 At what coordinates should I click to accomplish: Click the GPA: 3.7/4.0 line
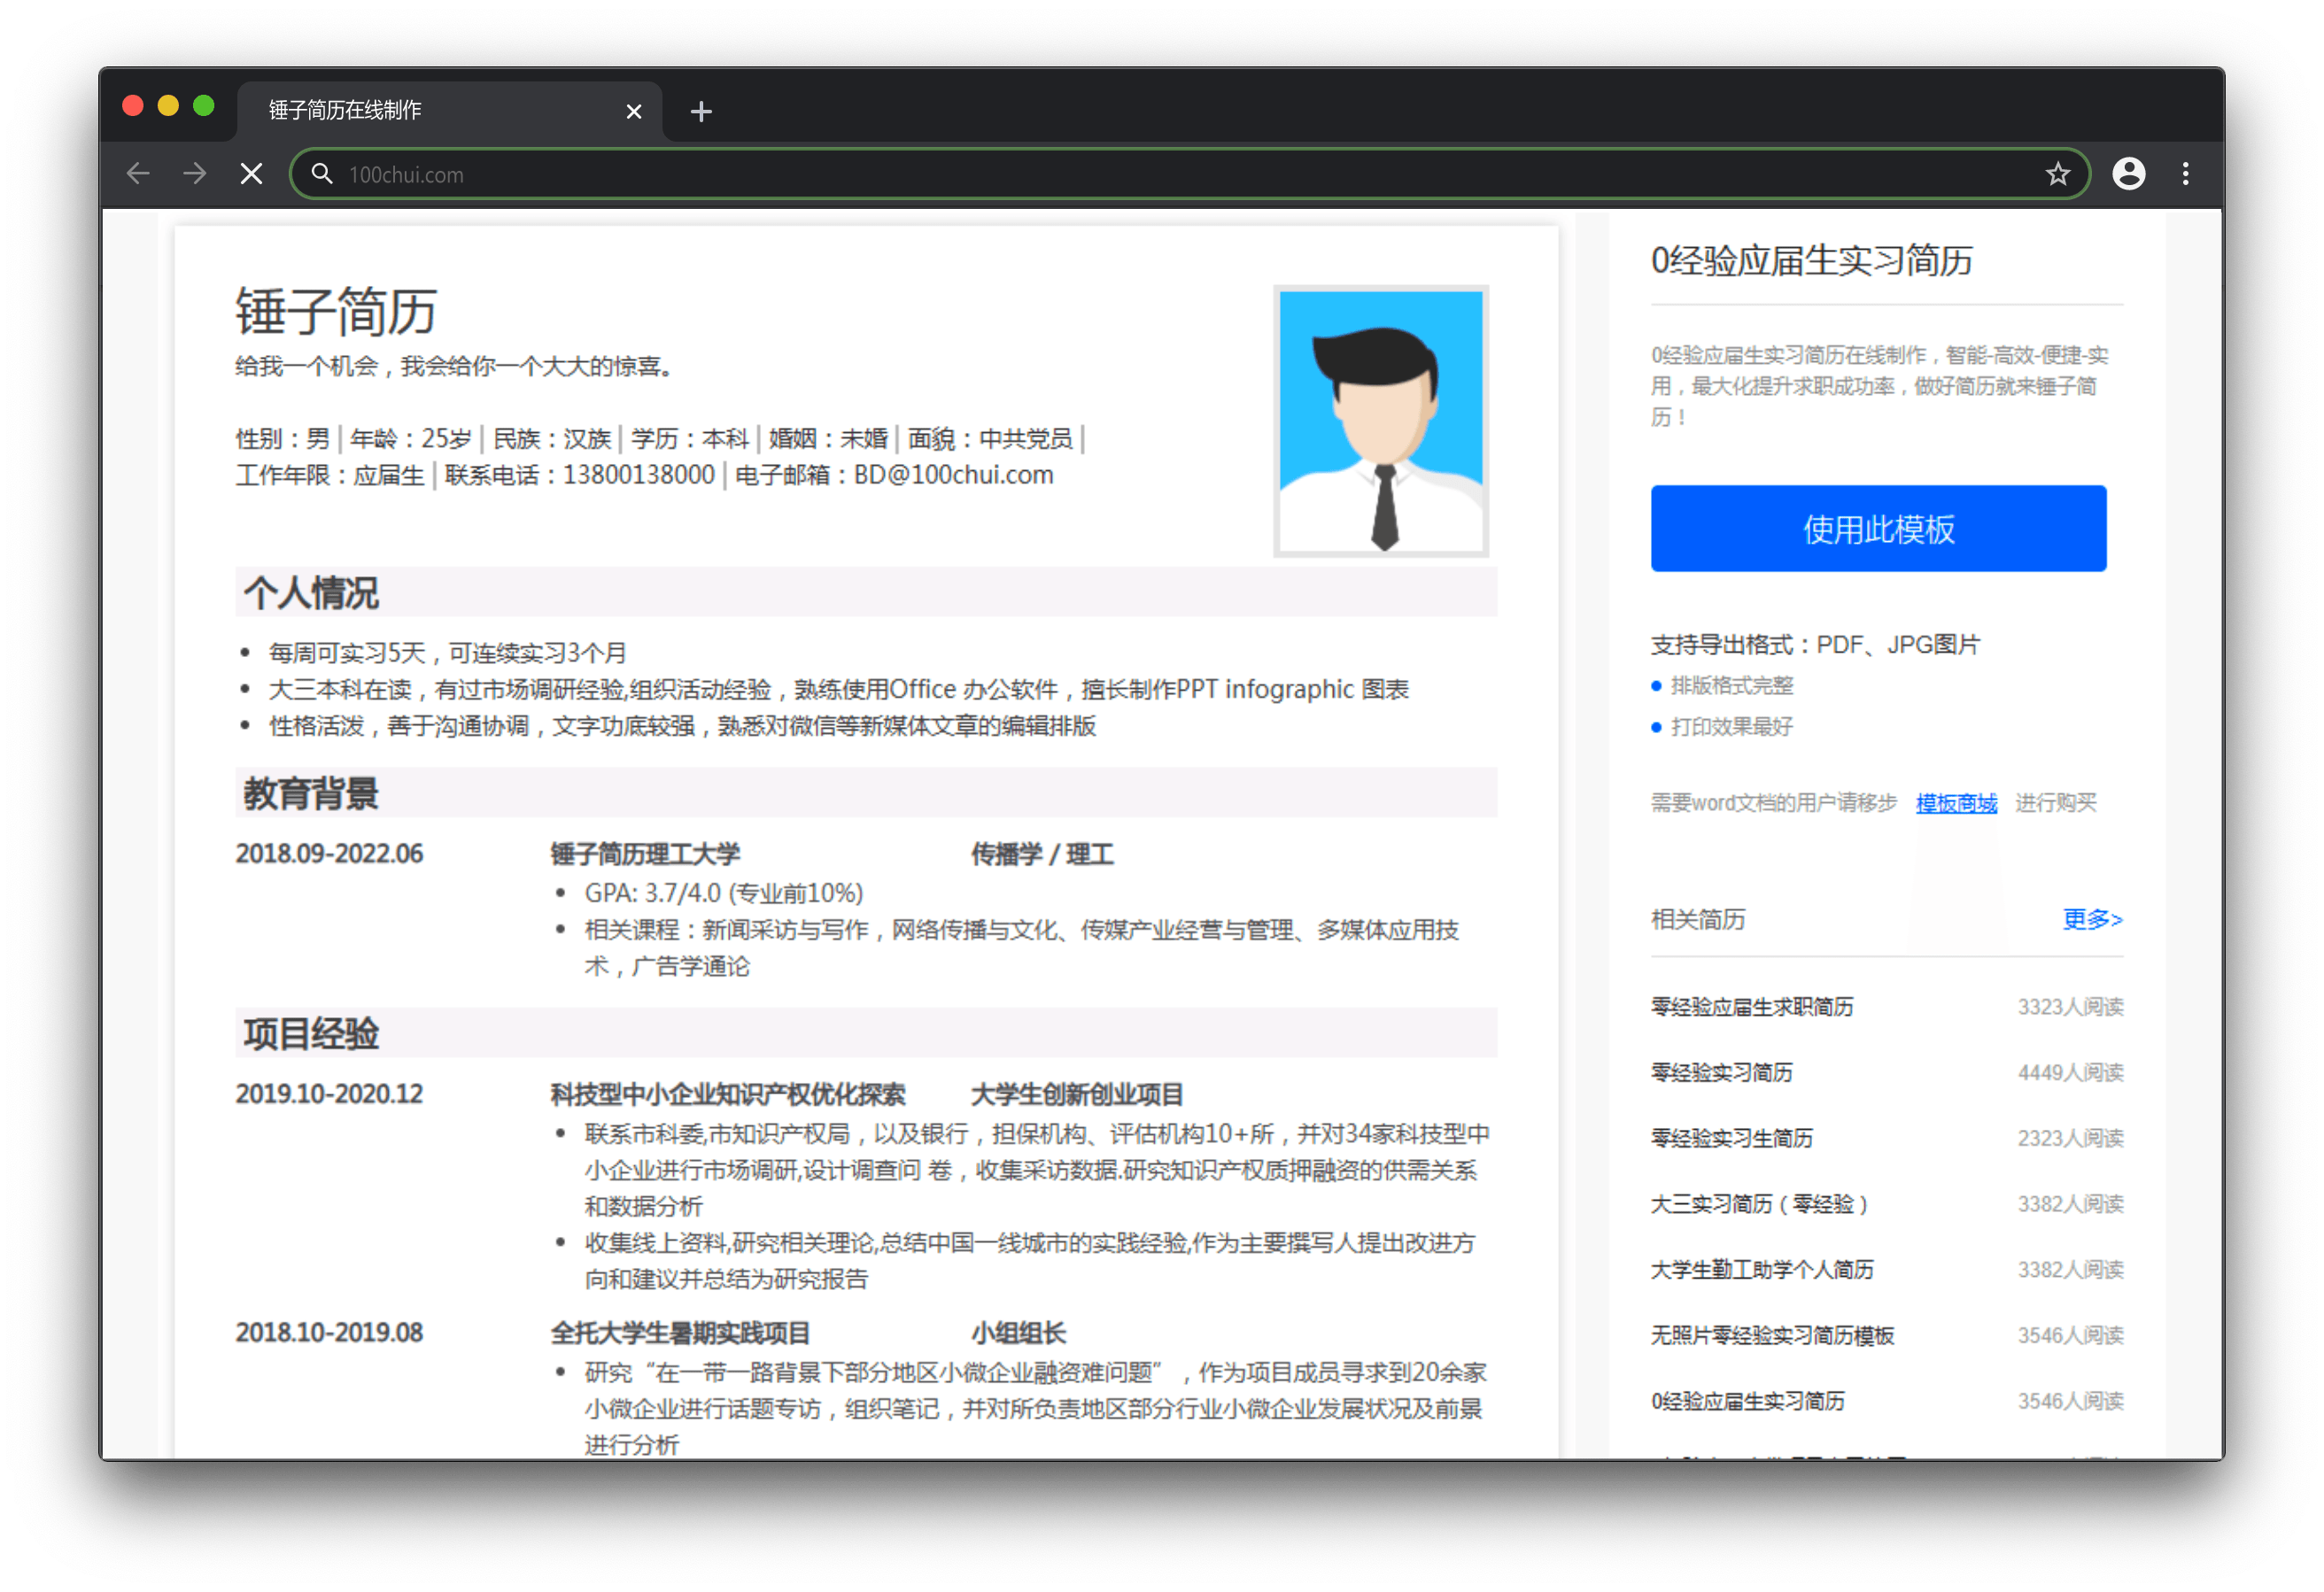pos(724,893)
